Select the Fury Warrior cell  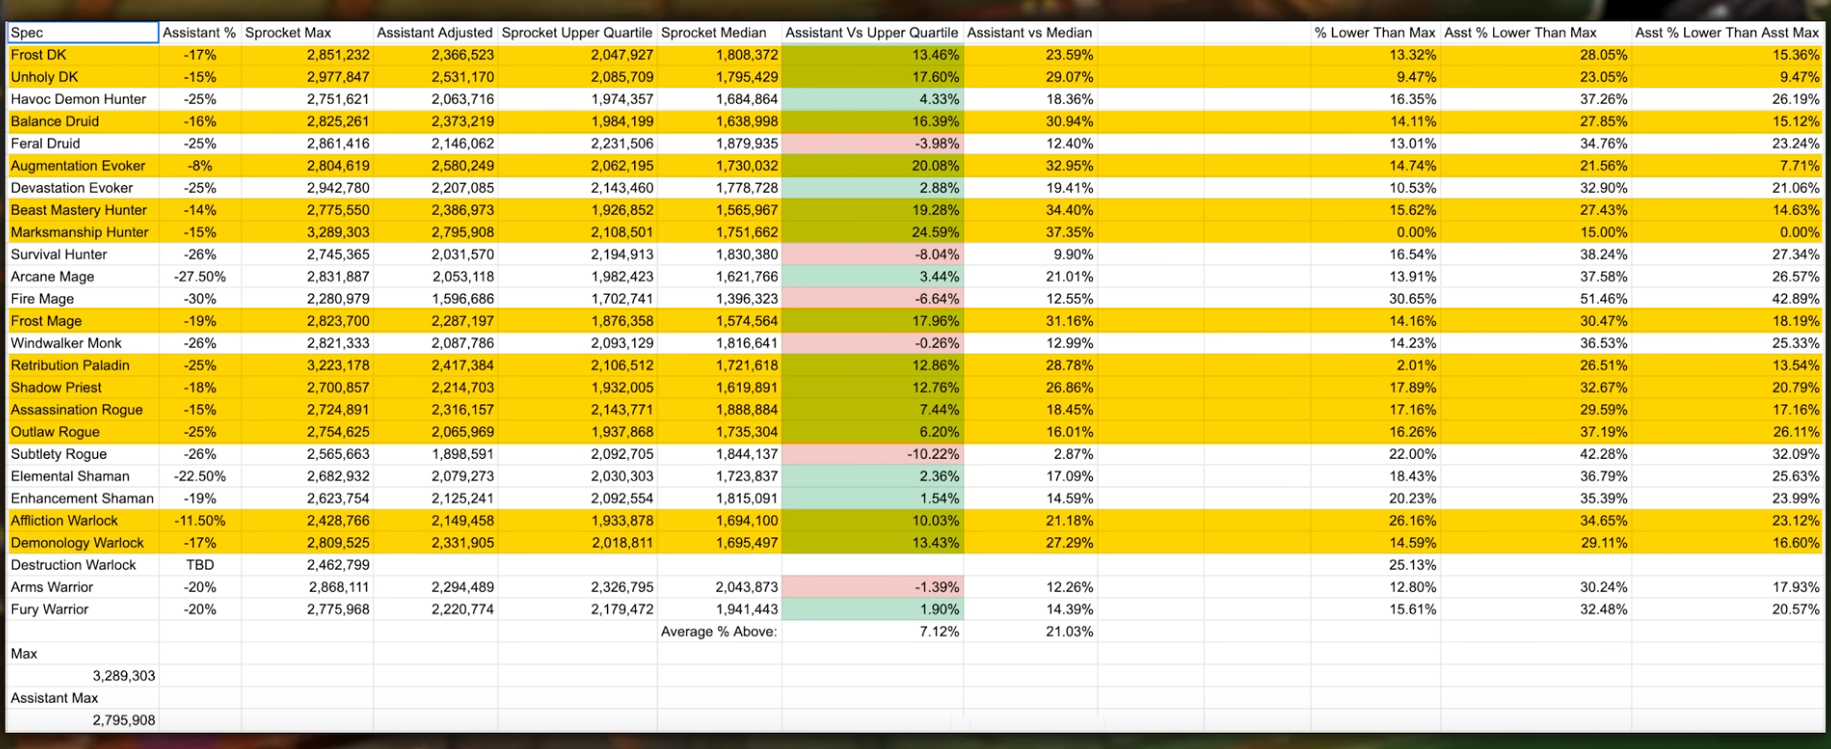83,609
